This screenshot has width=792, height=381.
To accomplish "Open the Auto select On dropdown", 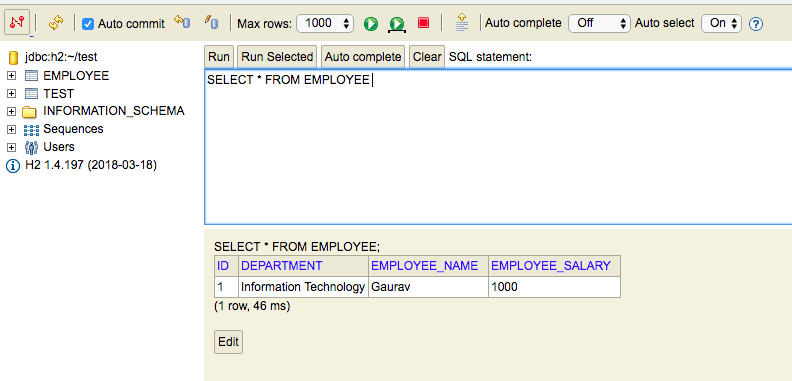I will coord(721,23).
